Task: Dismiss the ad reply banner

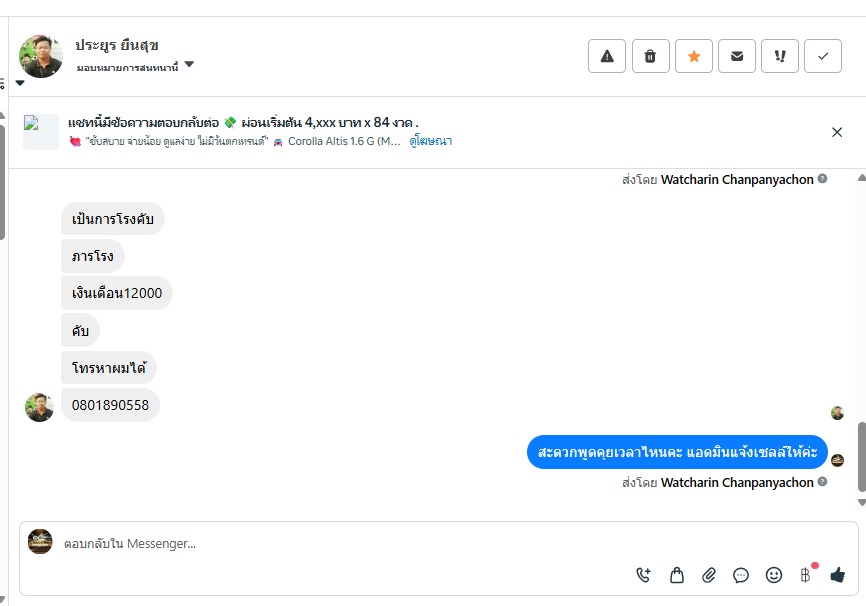Action: point(837,132)
